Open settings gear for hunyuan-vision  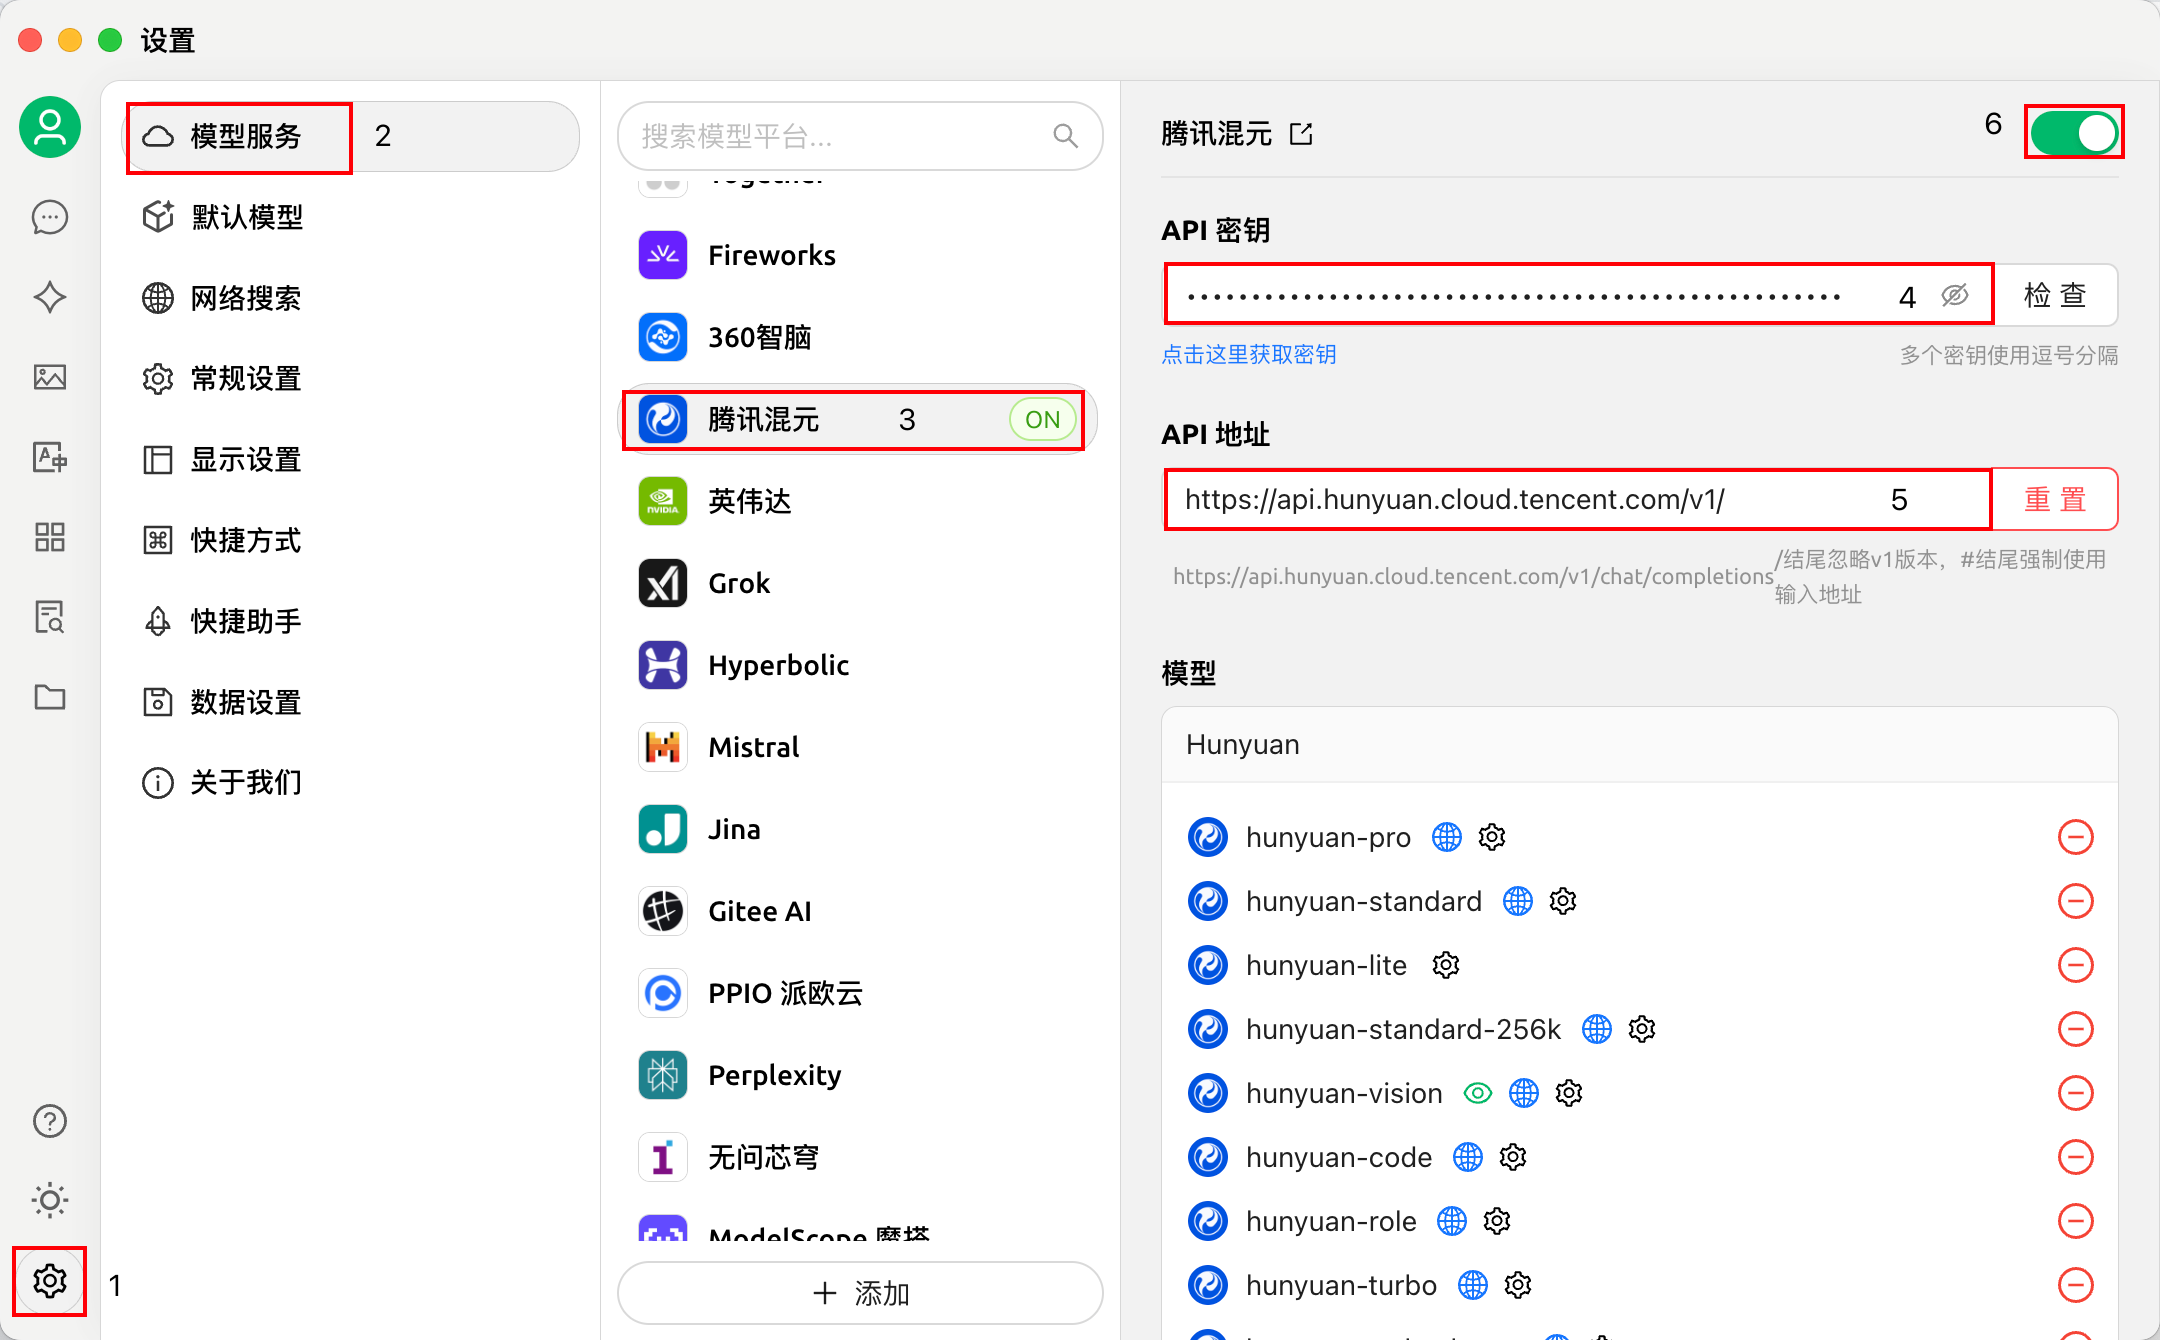click(x=1569, y=1093)
